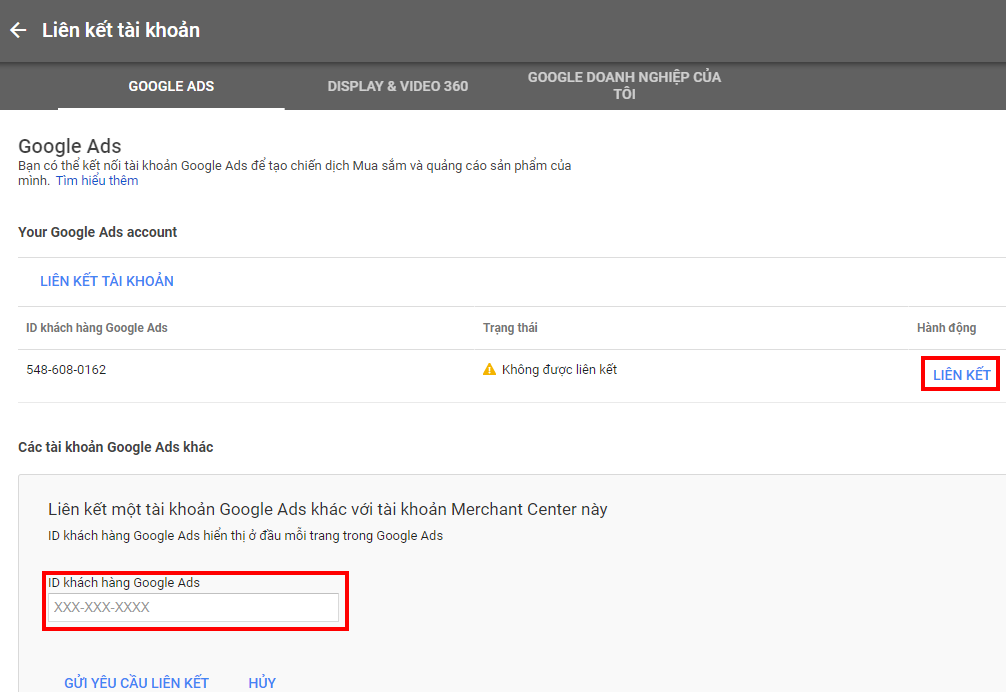Click the yellow warning status icon
This screenshot has height=692, width=1006.
[x=489, y=370]
